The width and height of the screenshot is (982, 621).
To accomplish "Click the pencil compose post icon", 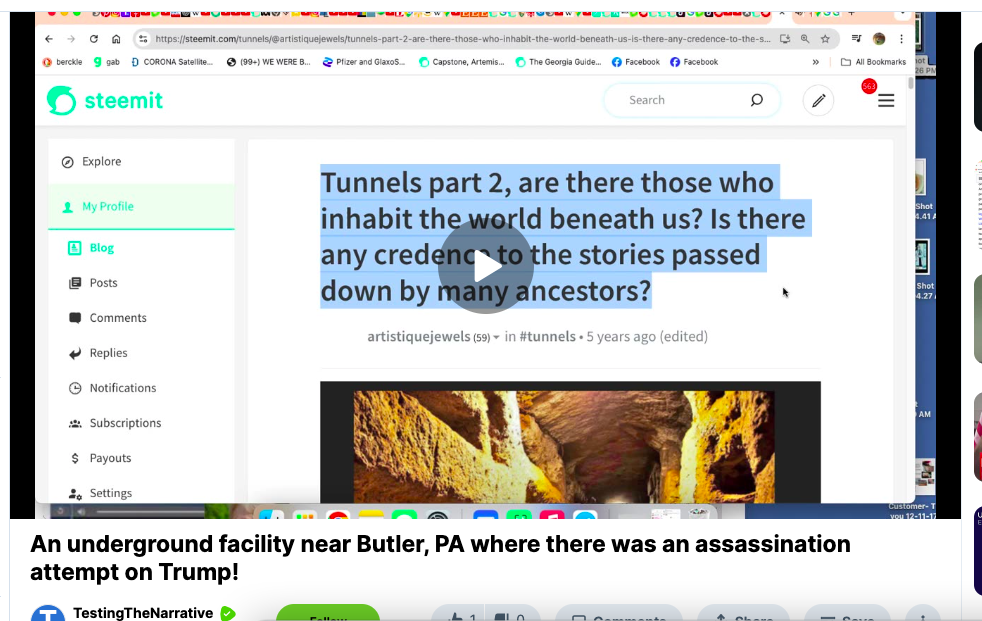I will (818, 100).
